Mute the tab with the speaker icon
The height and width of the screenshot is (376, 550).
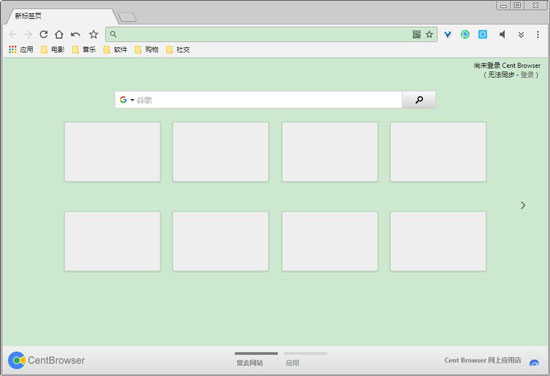[x=502, y=34]
